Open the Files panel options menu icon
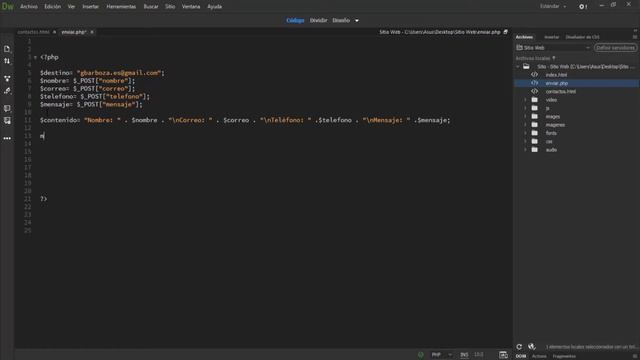This screenshot has width=640, height=360. click(x=635, y=37)
